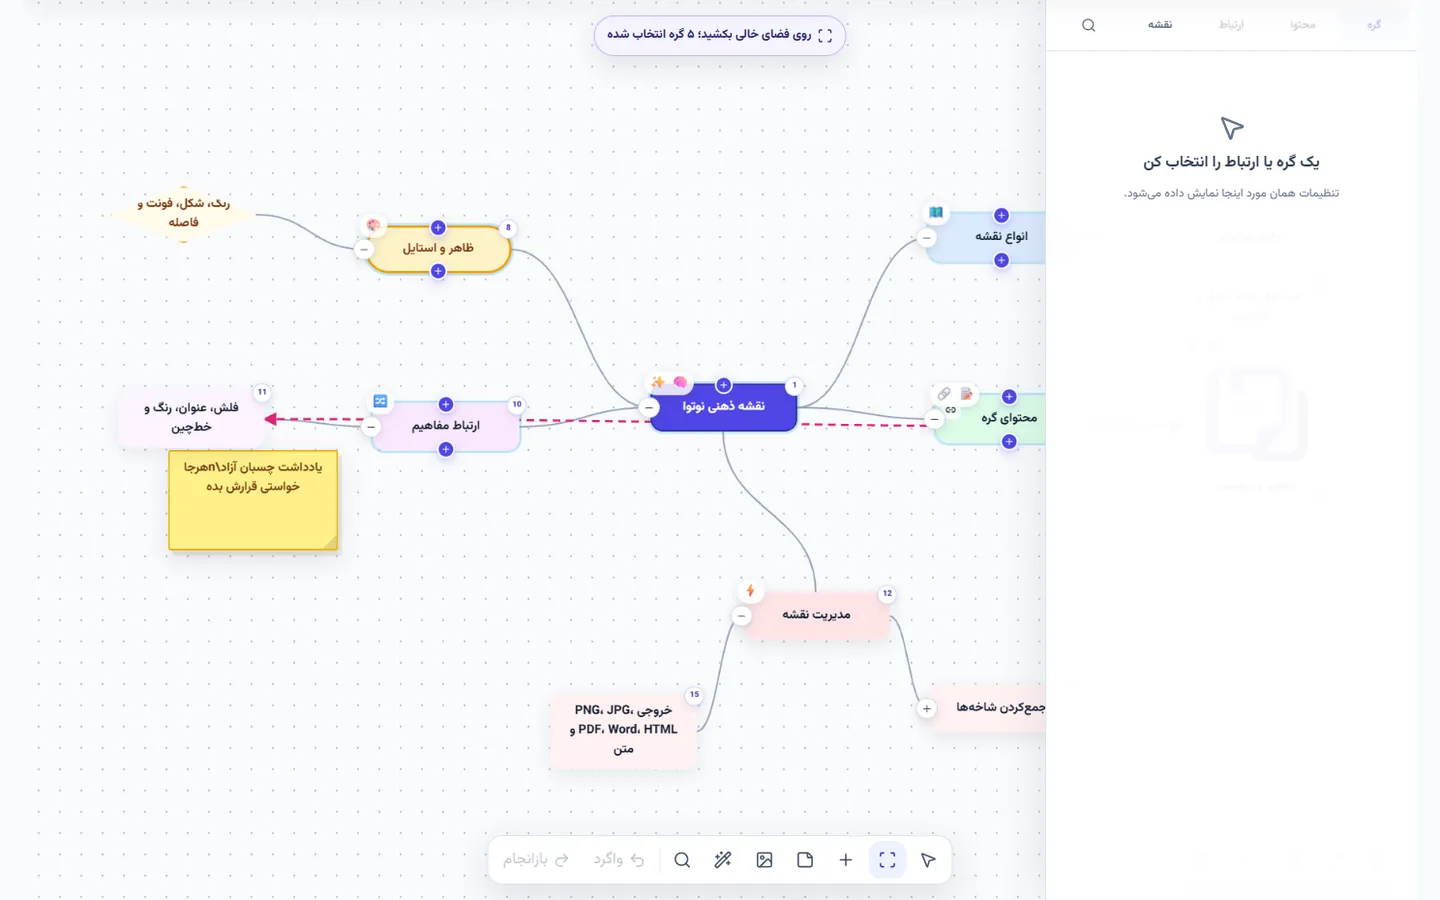Click the shuffle arrows icon on ارتباط مفاهیم

(381, 401)
